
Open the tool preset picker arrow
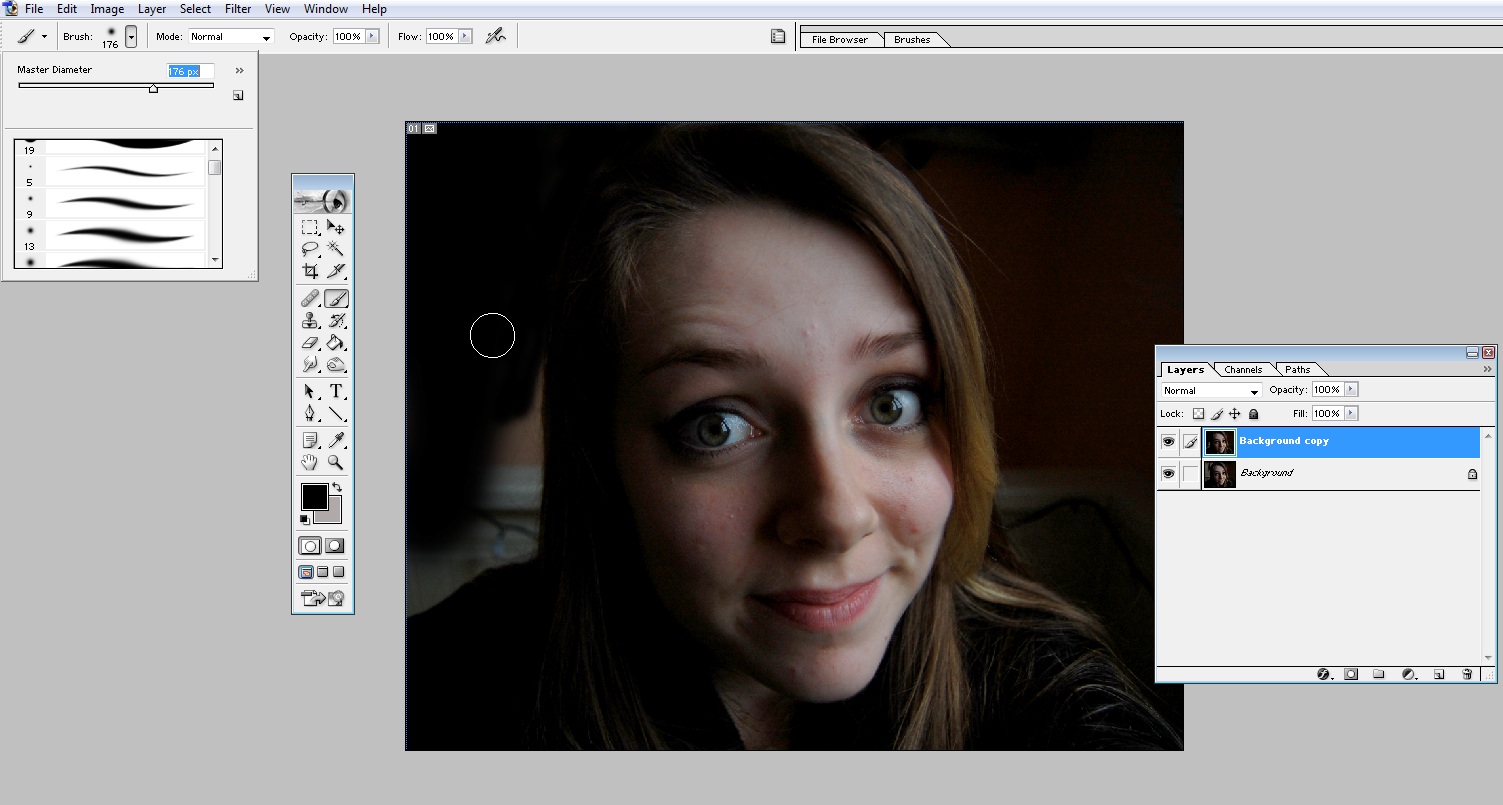coord(44,36)
